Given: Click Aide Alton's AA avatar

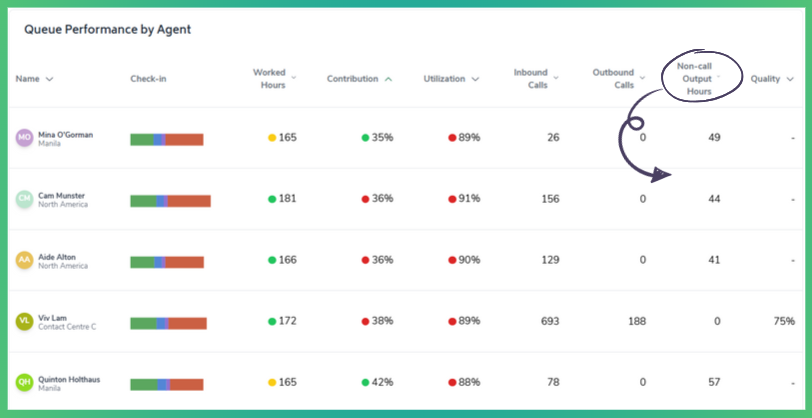Looking at the screenshot, I should 24,260.
